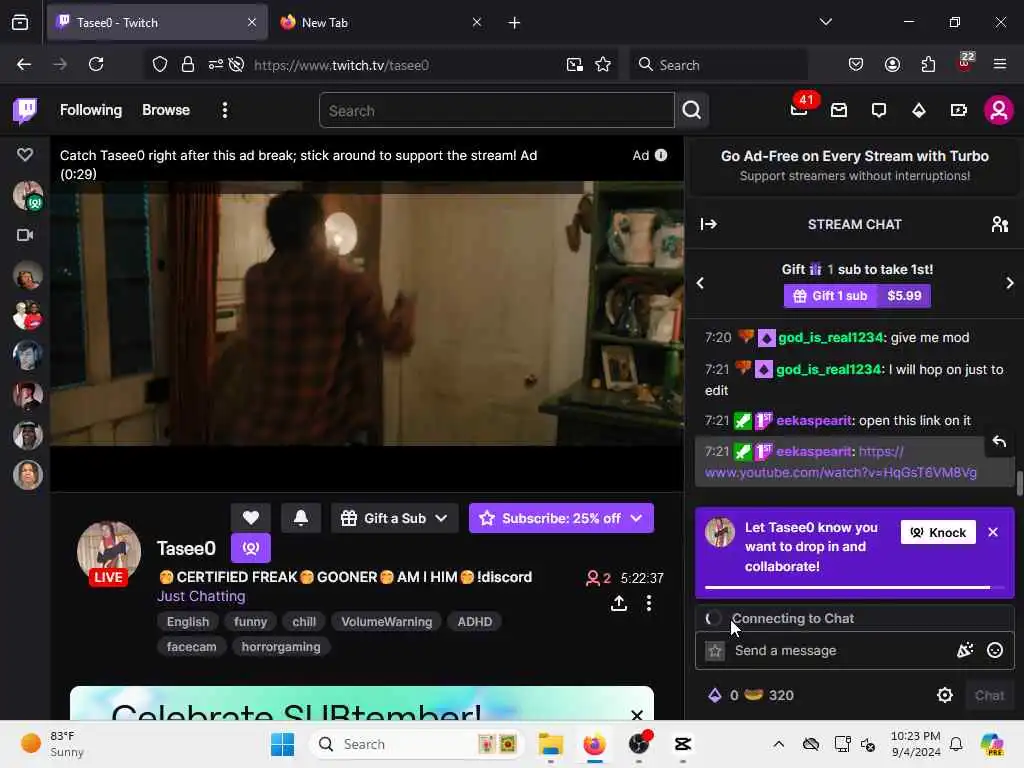The height and width of the screenshot is (768, 1024).
Task: Click the browser back arrow
Action: point(24,64)
